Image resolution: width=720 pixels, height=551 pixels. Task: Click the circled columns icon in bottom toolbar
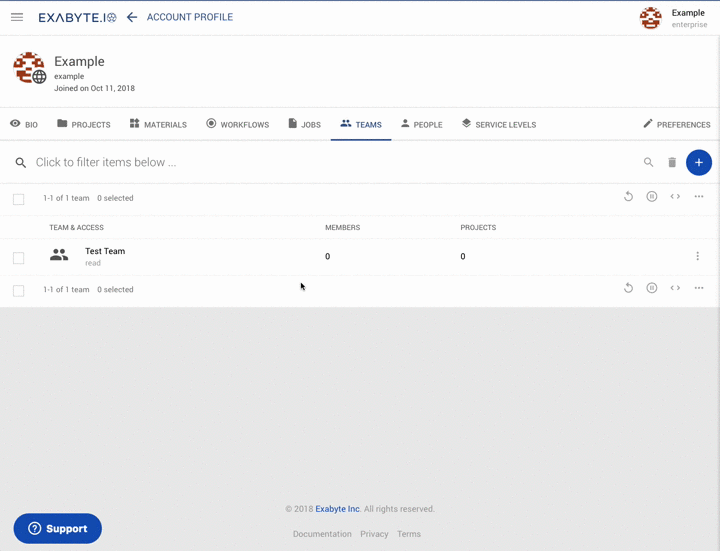652,288
